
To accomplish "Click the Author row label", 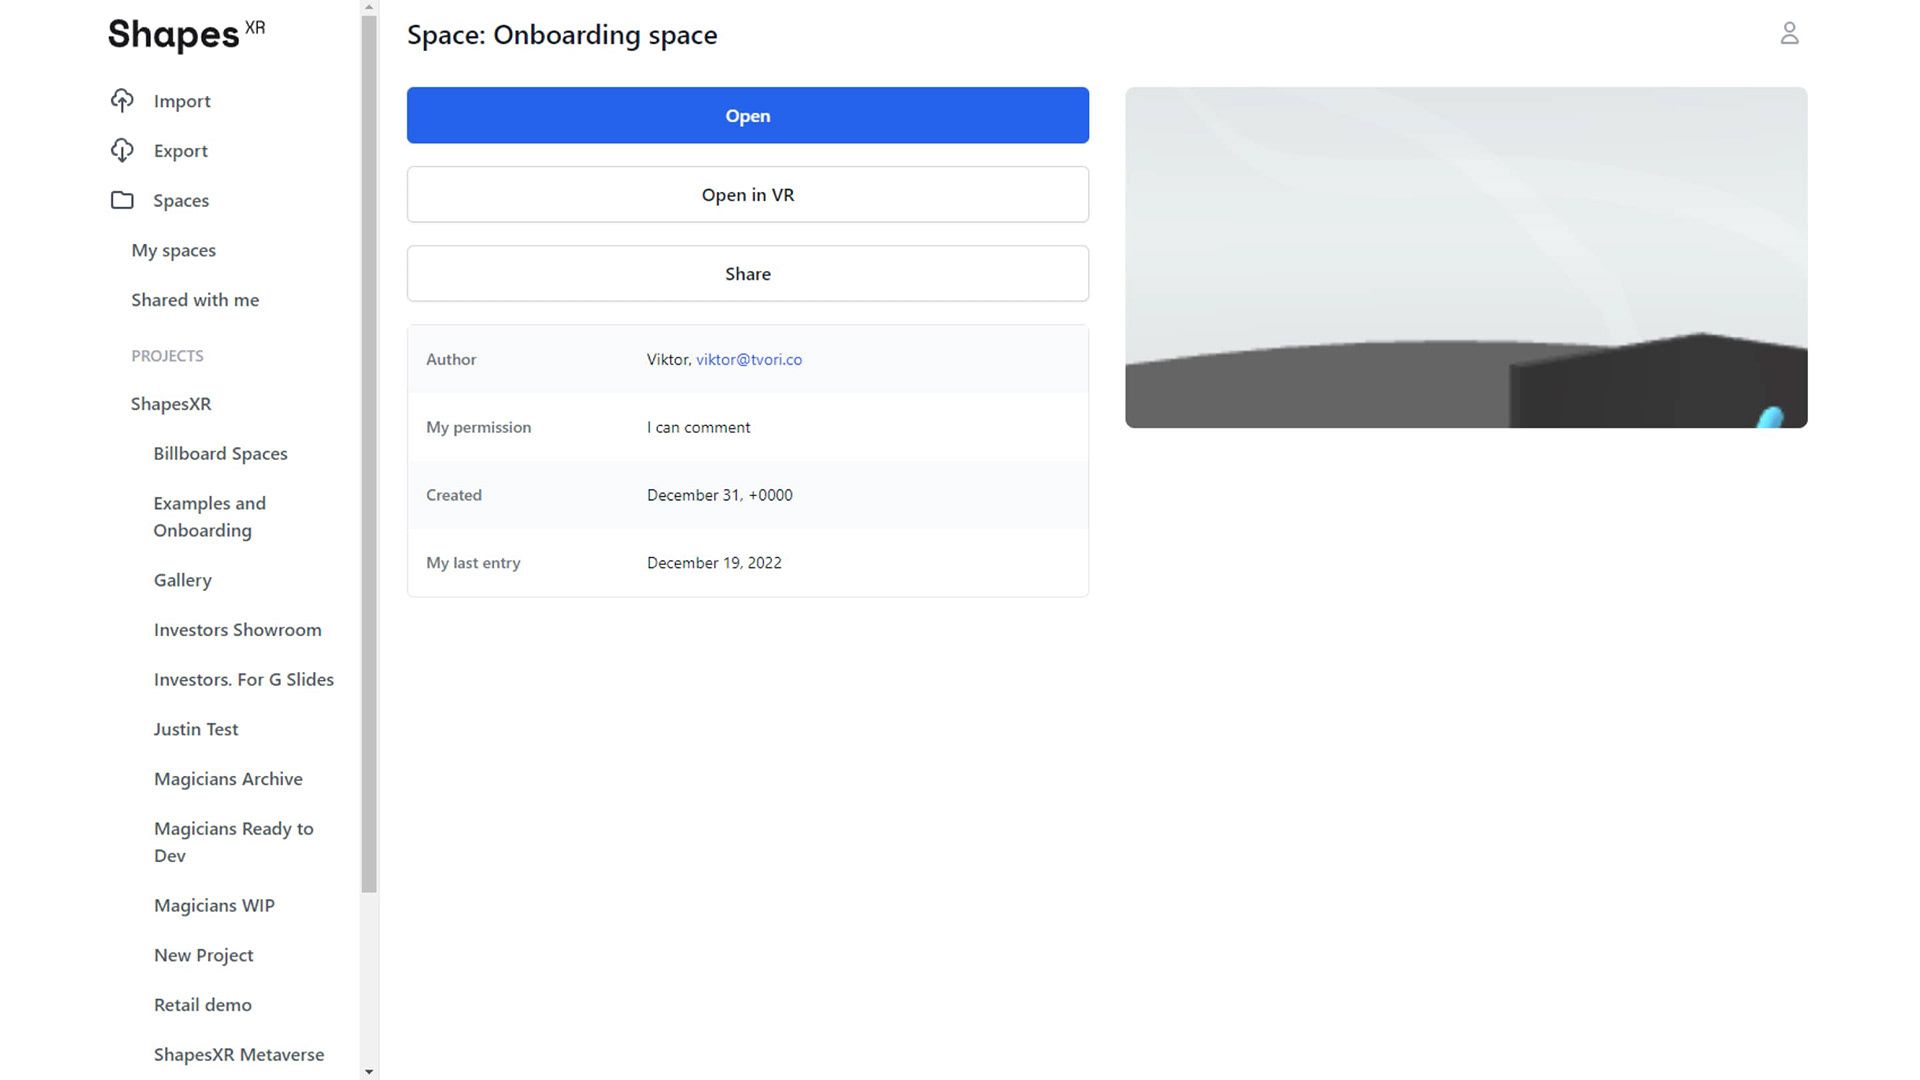I will (451, 359).
